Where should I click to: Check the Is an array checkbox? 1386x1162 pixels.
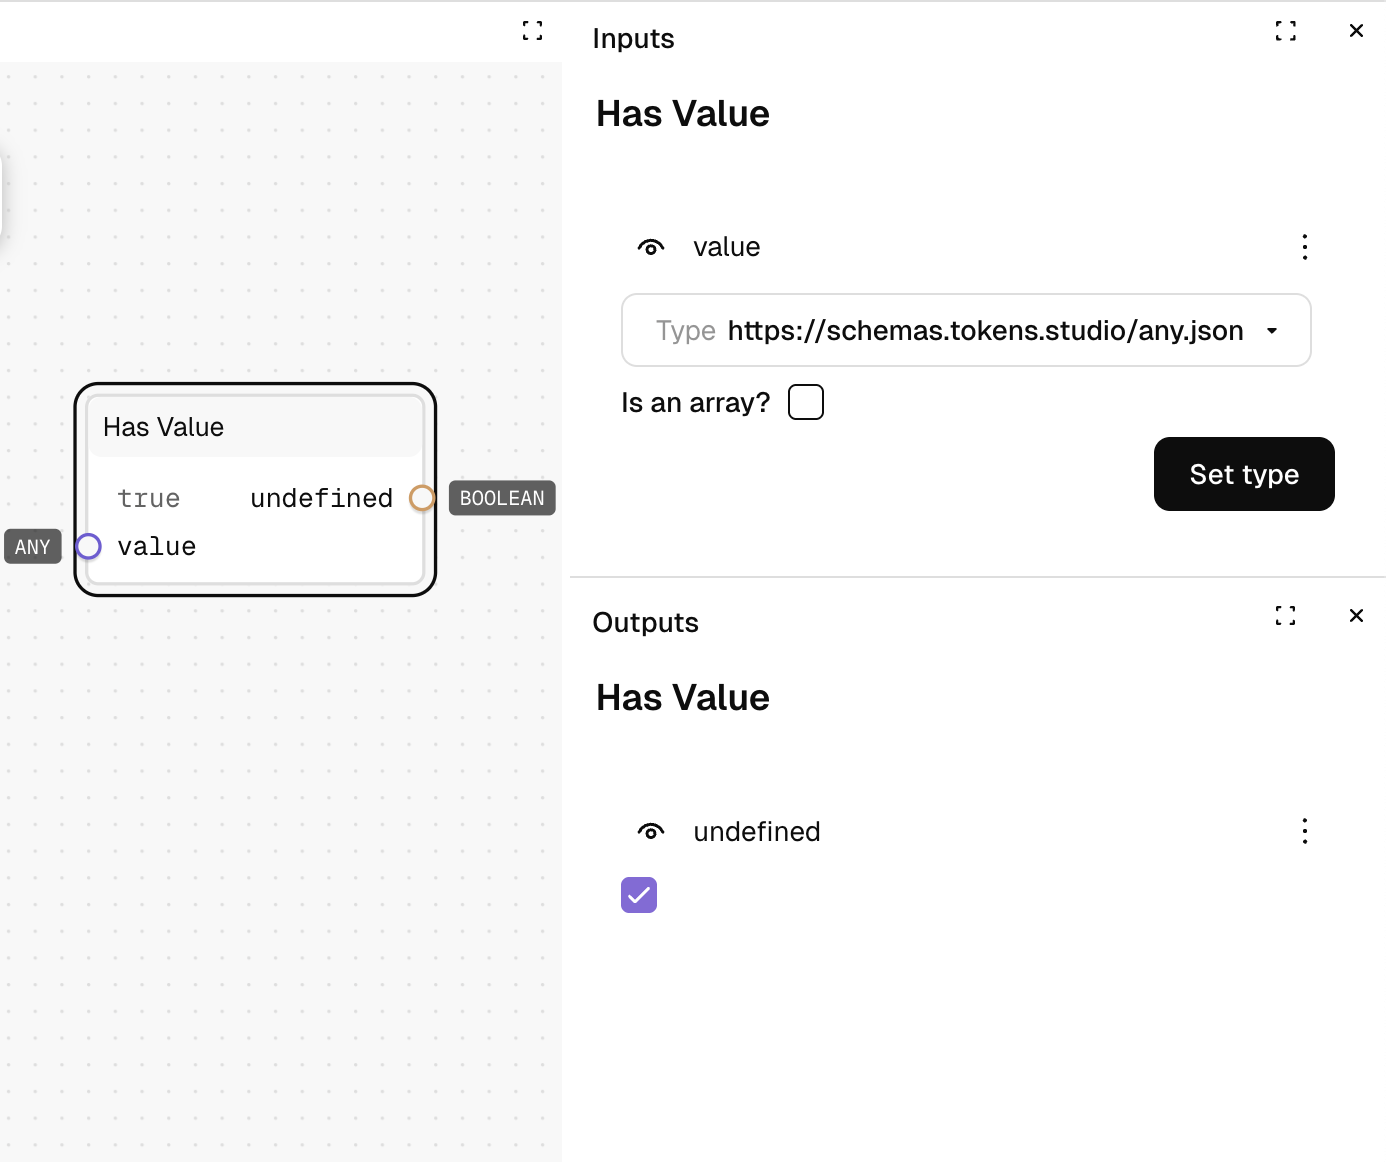[x=806, y=402]
